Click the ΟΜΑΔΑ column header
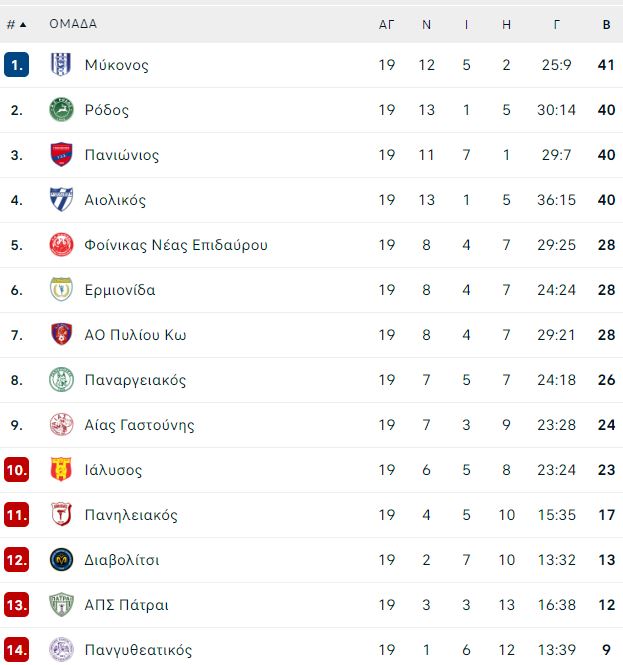 pos(73,24)
